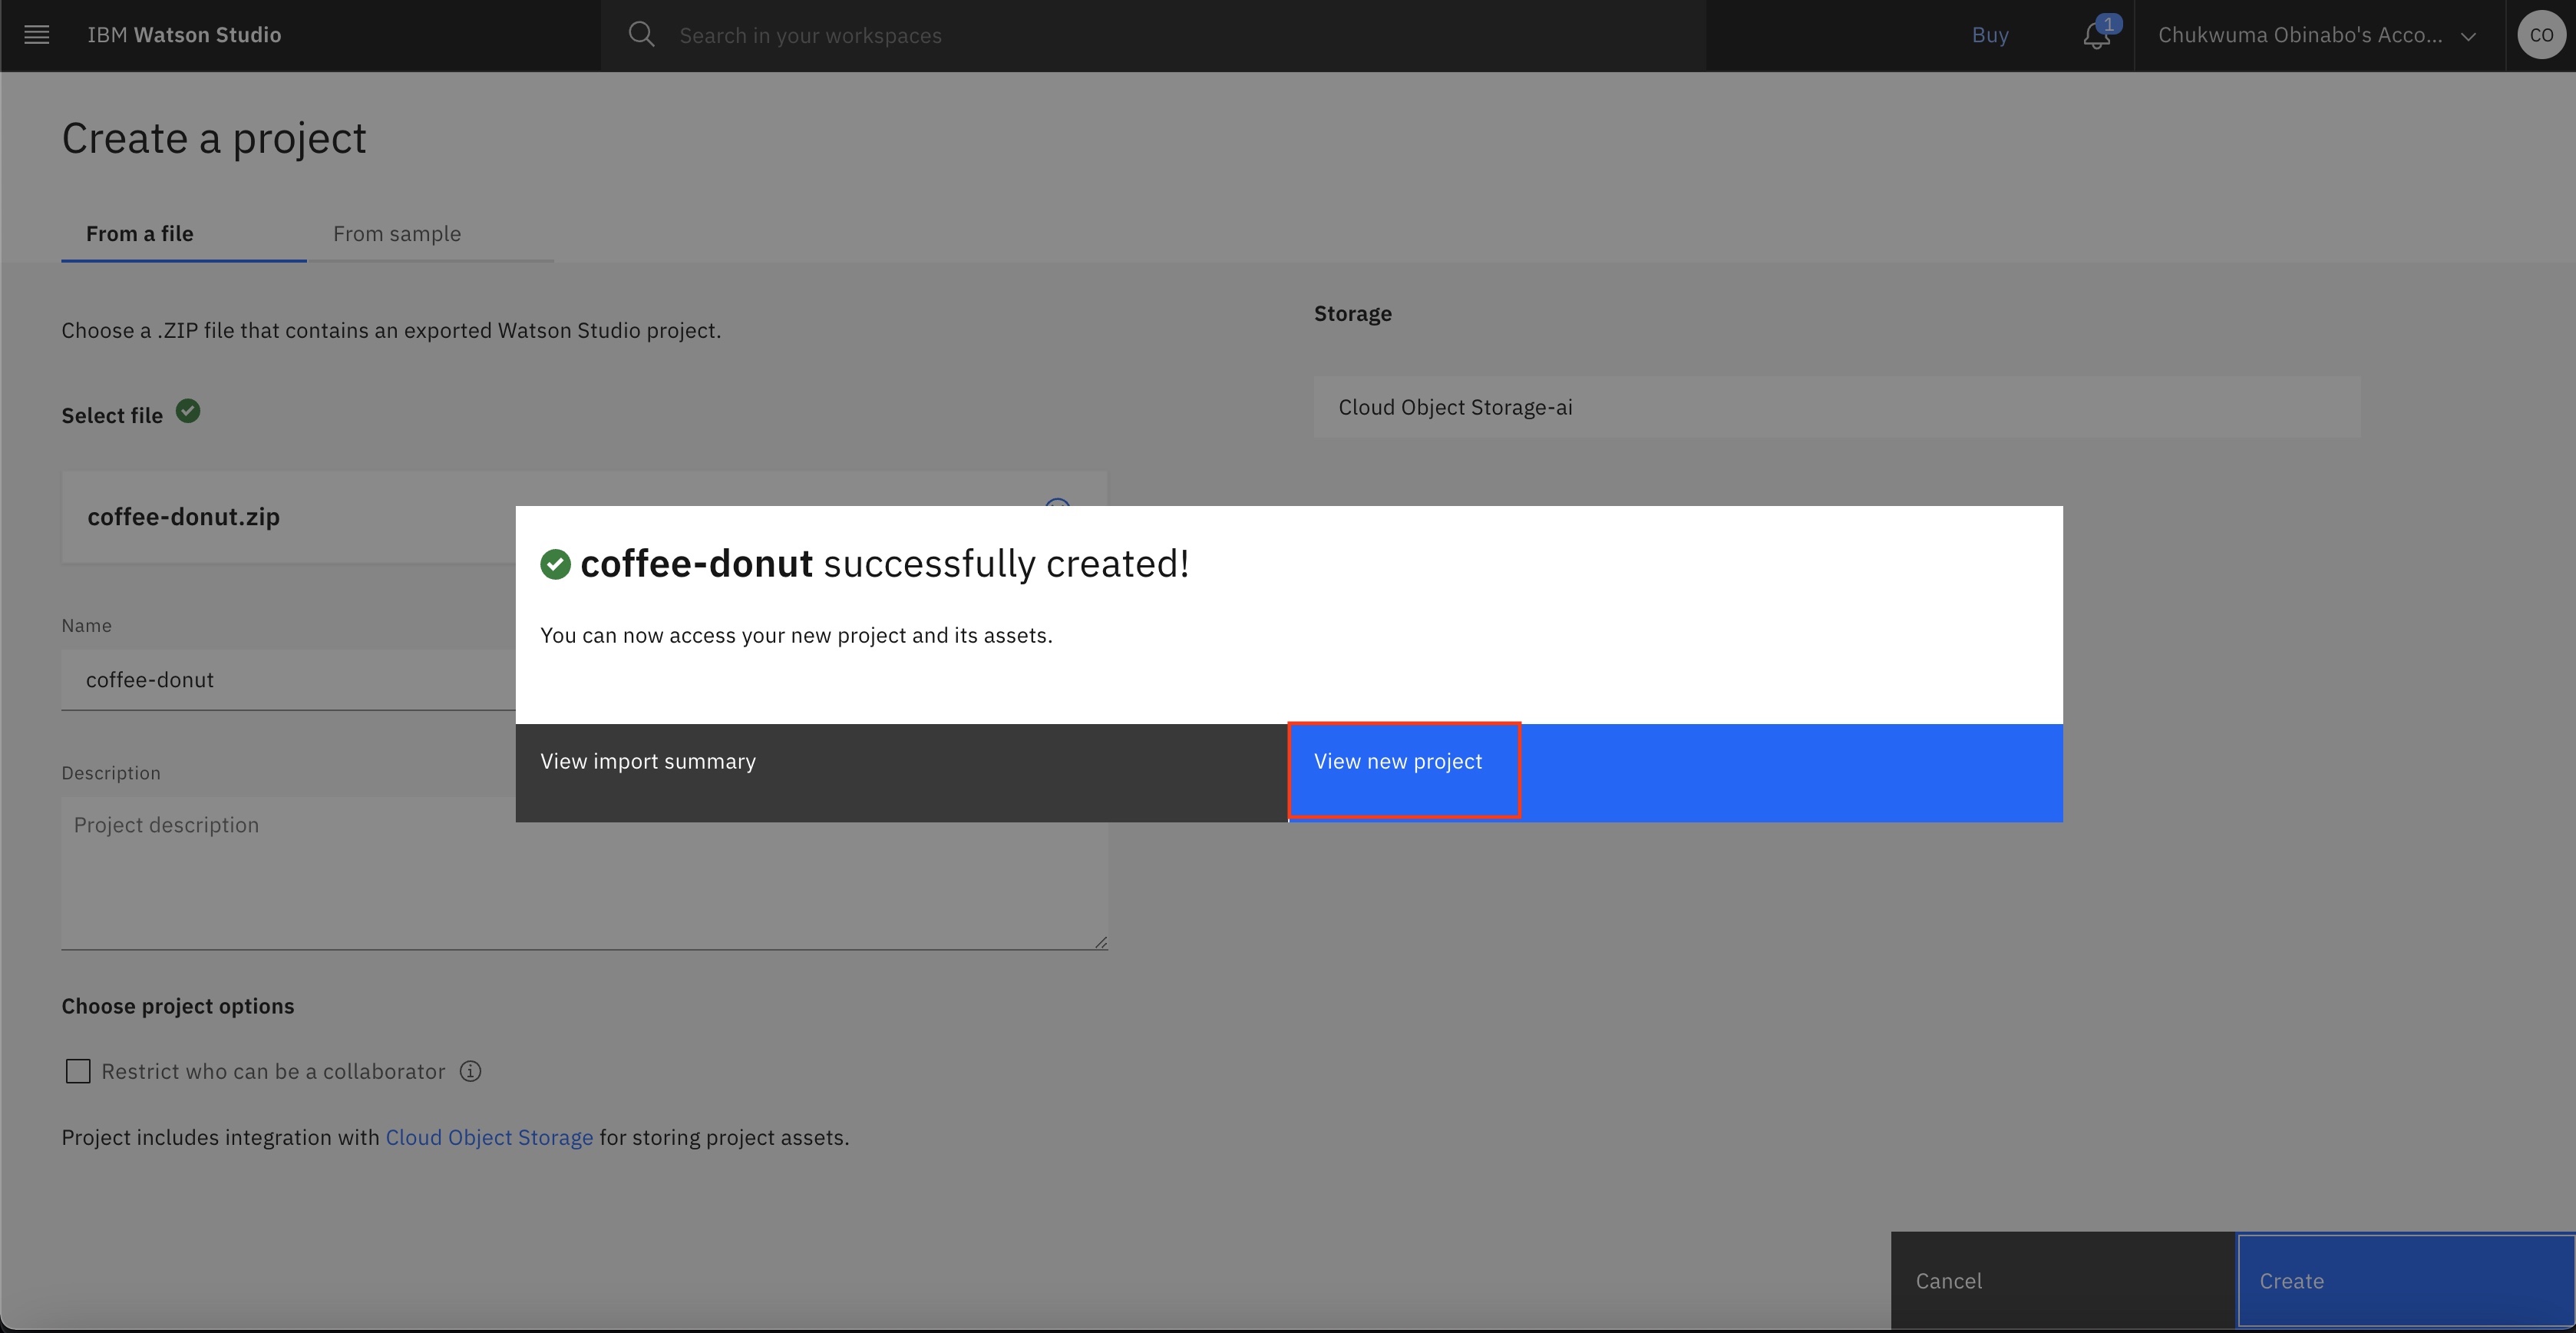This screenshot has height=1333, width=2576.
Task: Open the notifications bell icon
Action: pyautogui.click(x=2096, y=36)
